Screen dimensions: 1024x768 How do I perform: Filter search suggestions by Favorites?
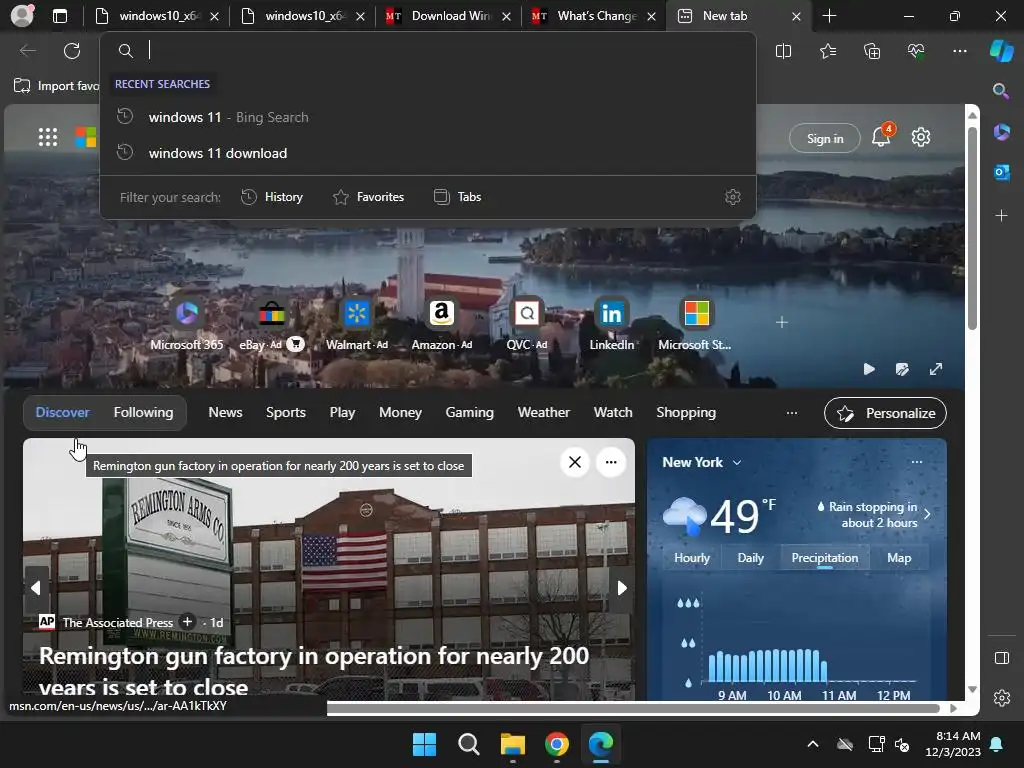368,197
